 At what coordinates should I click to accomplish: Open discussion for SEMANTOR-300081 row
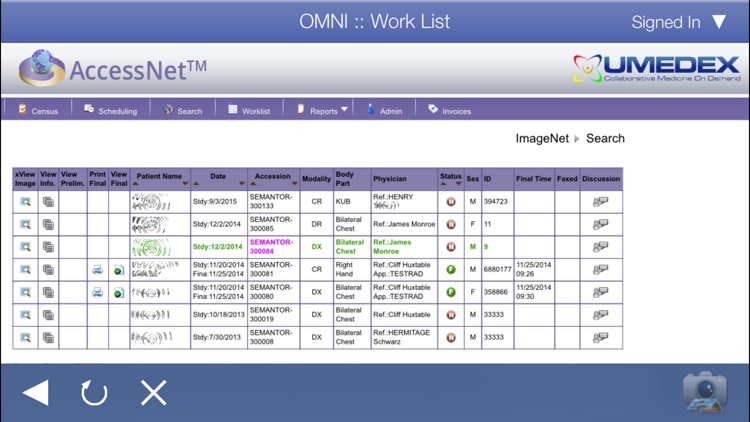tap(601, 270)
